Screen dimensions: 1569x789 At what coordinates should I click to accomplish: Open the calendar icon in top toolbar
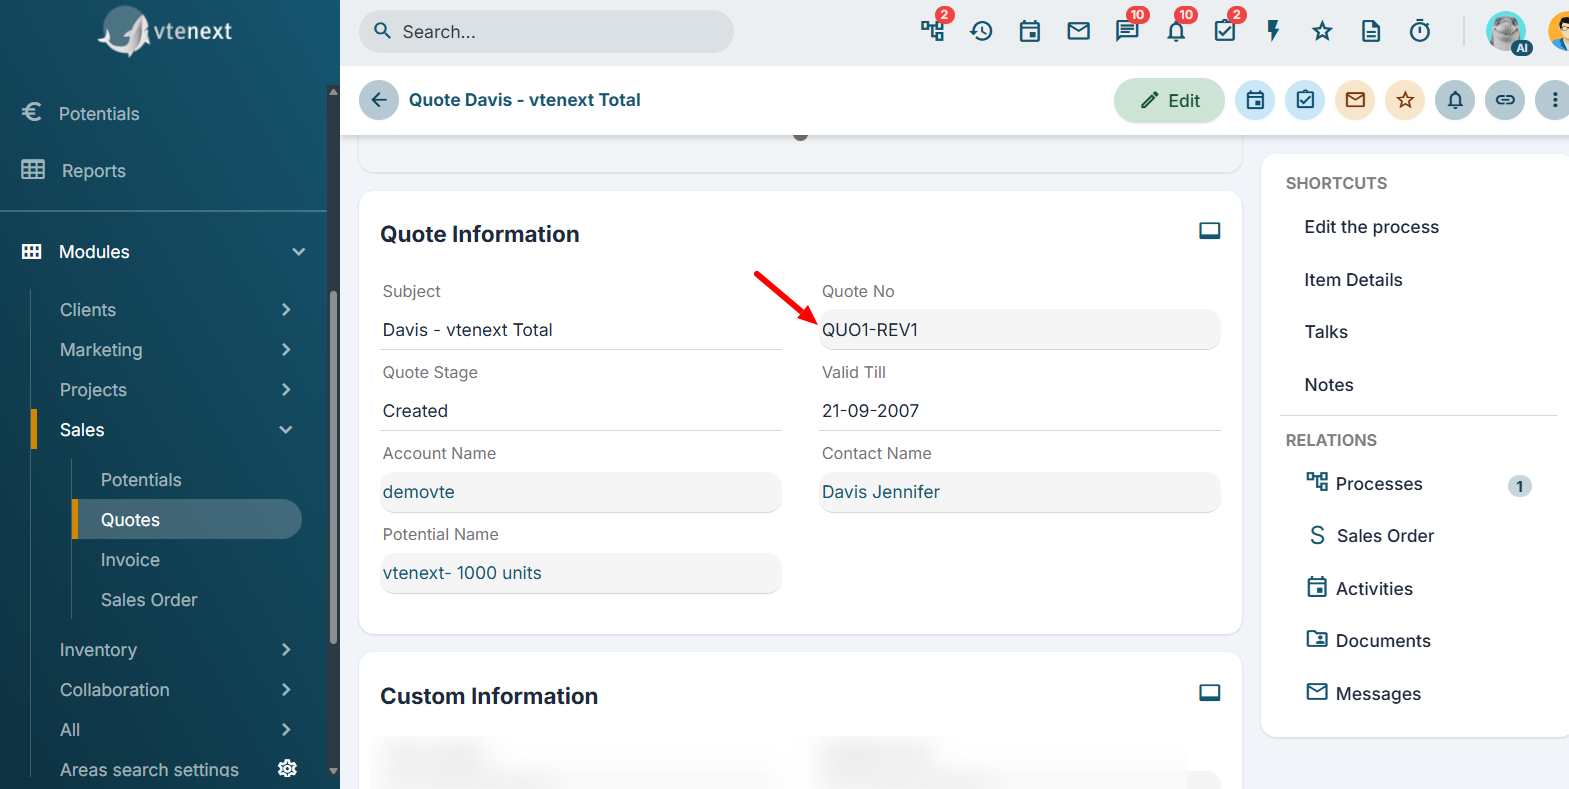pyautogui.click(x=1030, y=31)
